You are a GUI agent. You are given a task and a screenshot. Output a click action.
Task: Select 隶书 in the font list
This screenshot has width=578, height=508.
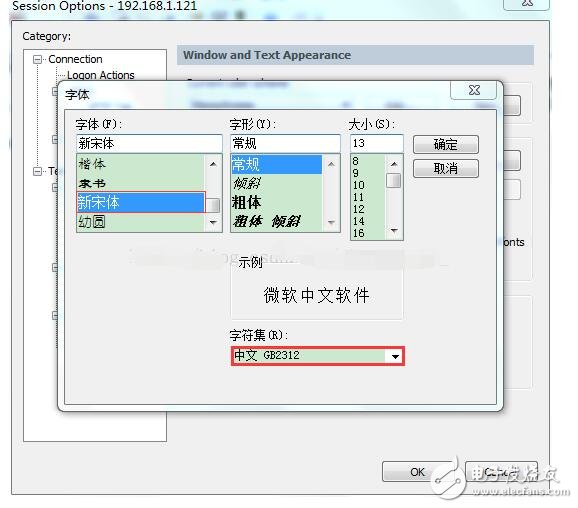pyautogui.click(x=140, y=183)
